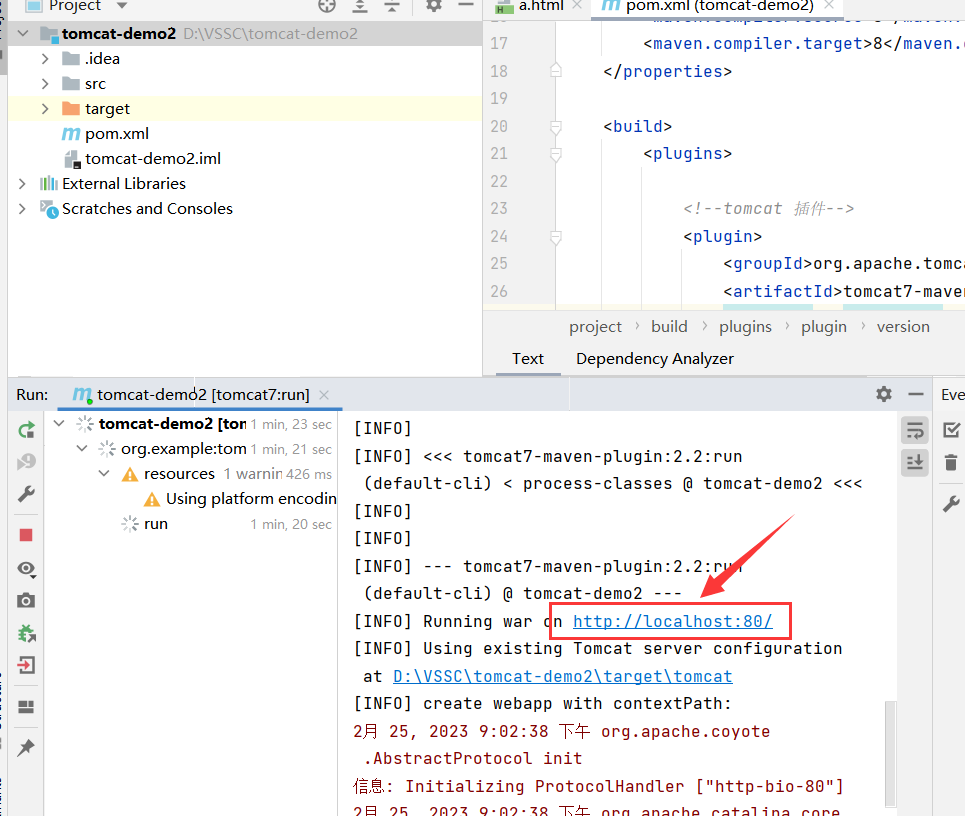Screen dimensions: 965x816
Task: Click the camera thread dump icon
Action: pos(26,601)
